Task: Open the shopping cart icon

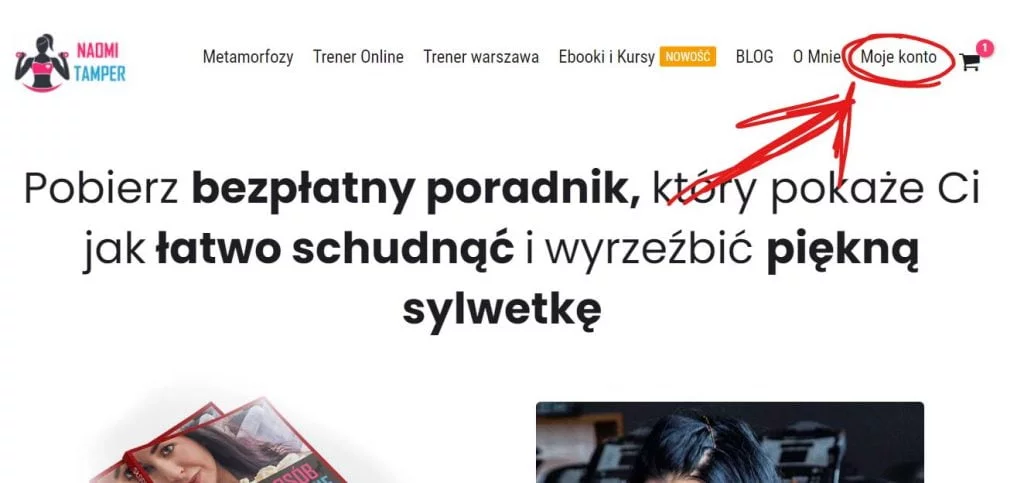Action: tap(970, 62)
